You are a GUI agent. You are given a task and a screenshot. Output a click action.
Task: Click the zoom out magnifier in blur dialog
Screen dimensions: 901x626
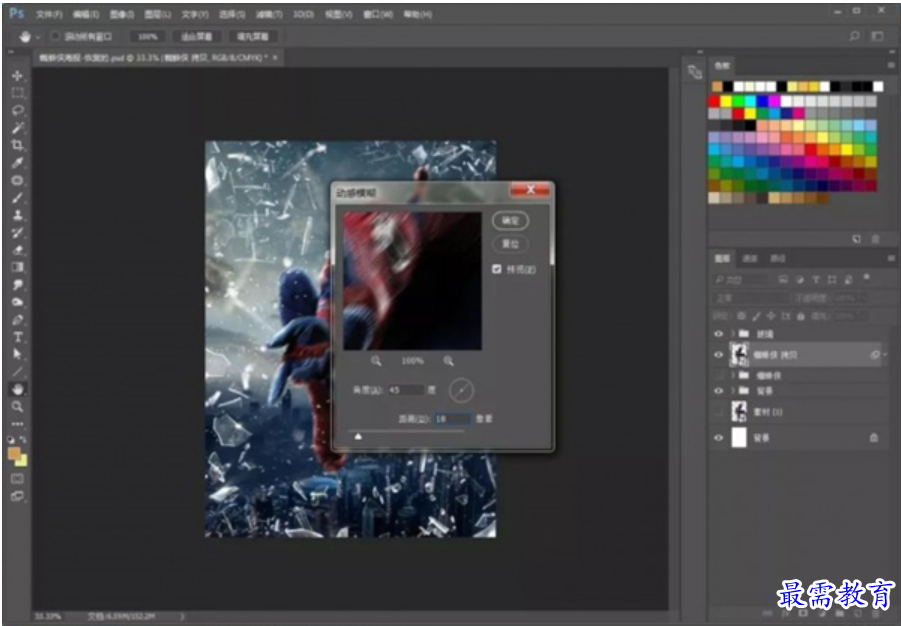pos(376,361)
